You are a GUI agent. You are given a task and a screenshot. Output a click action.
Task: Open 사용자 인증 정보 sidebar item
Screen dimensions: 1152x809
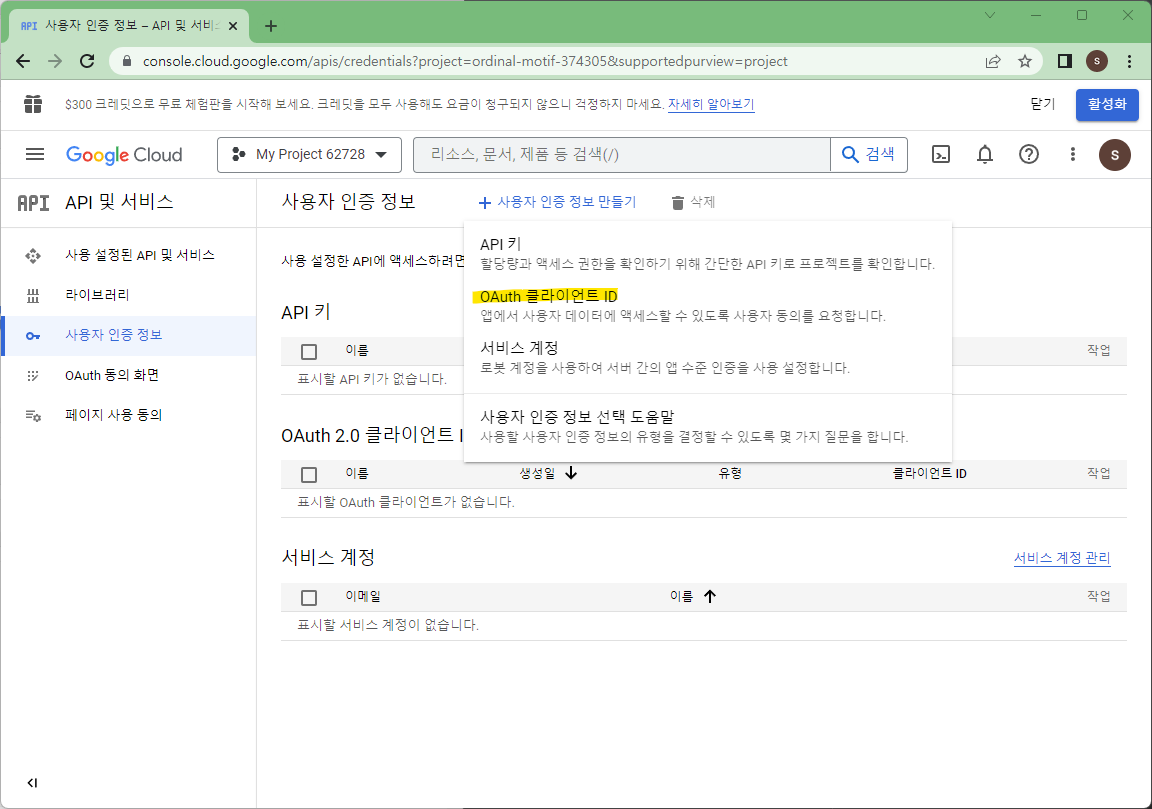[x=129, y=335]
